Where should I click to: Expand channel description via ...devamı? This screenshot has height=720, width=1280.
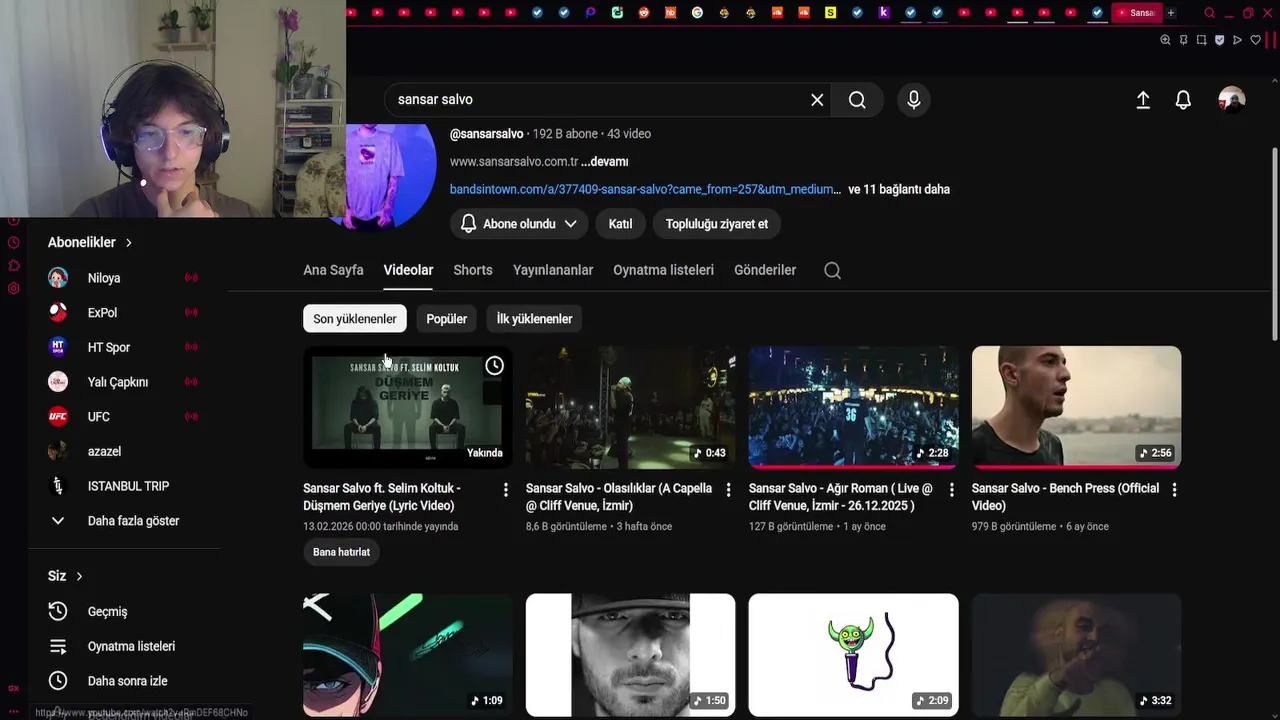pyautogui.click(x=605, y=162)
